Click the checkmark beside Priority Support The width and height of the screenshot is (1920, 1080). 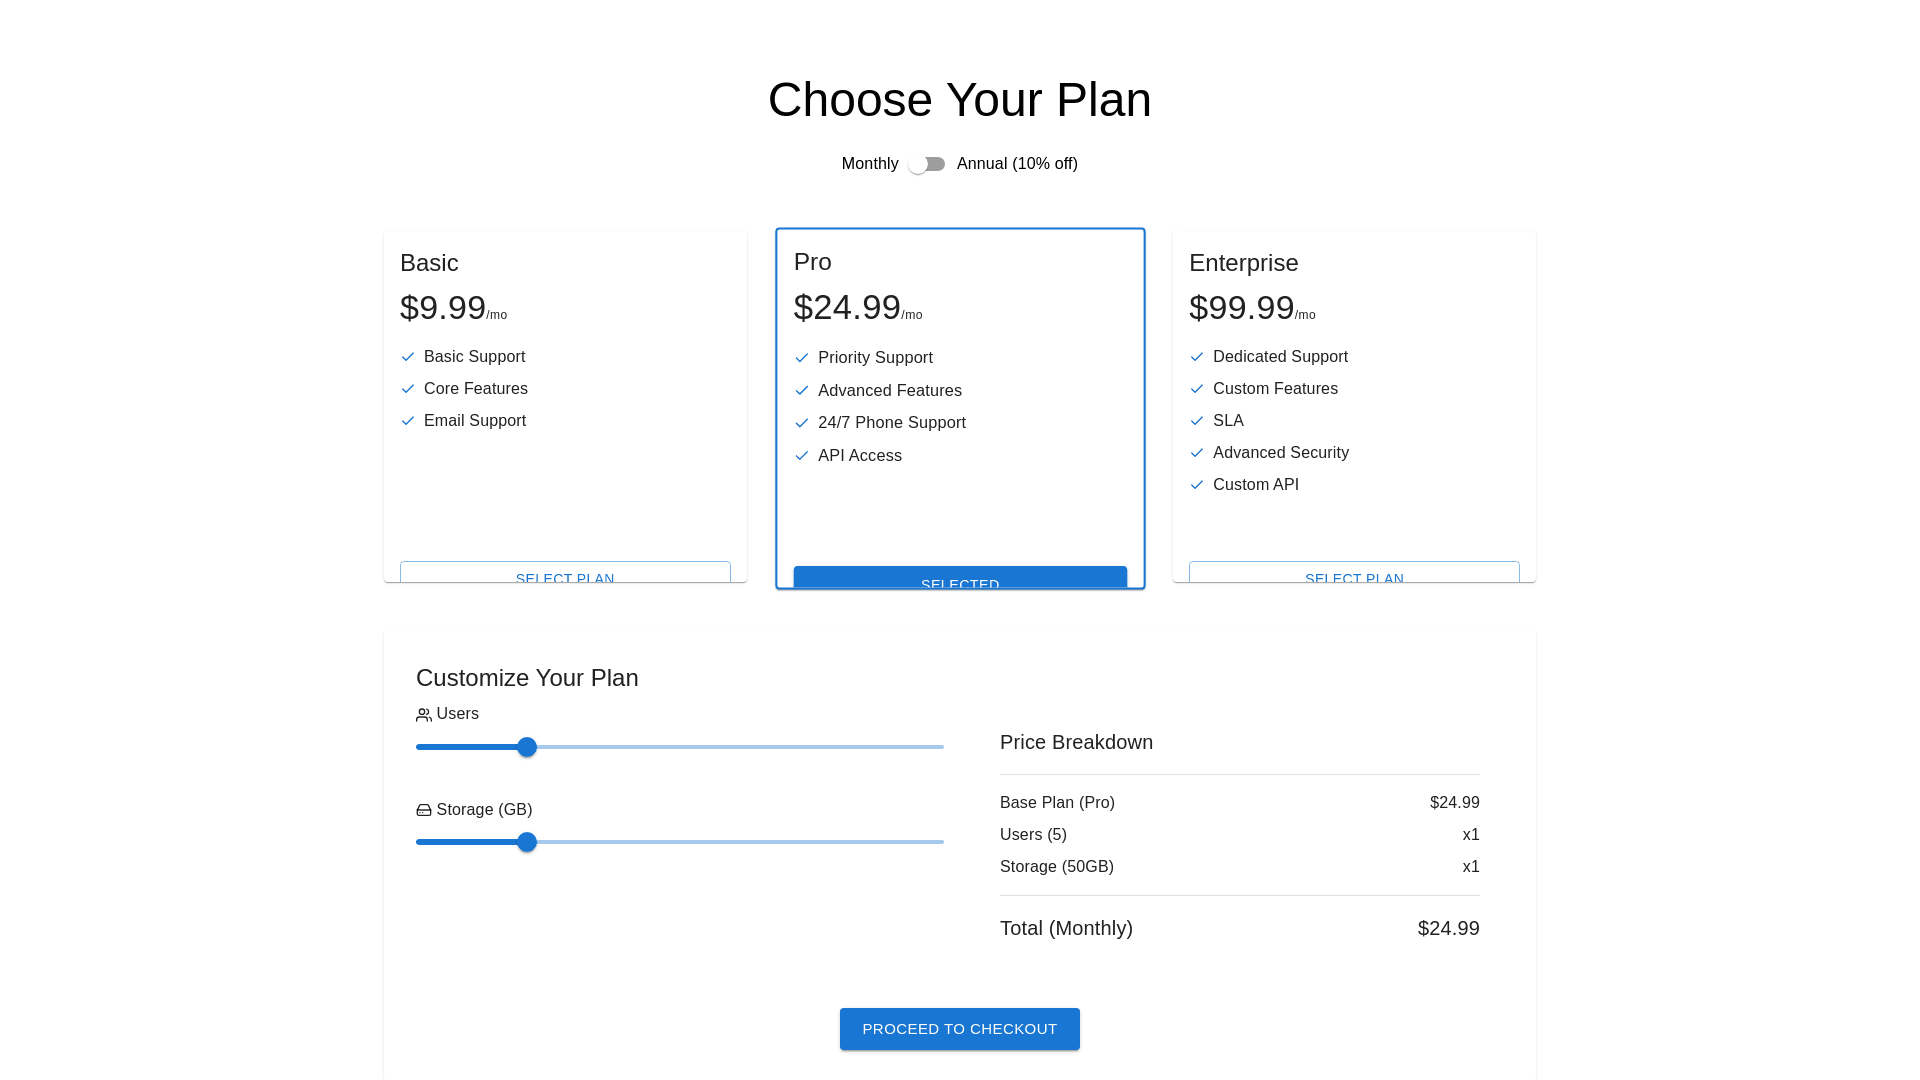tap(802, 358)
